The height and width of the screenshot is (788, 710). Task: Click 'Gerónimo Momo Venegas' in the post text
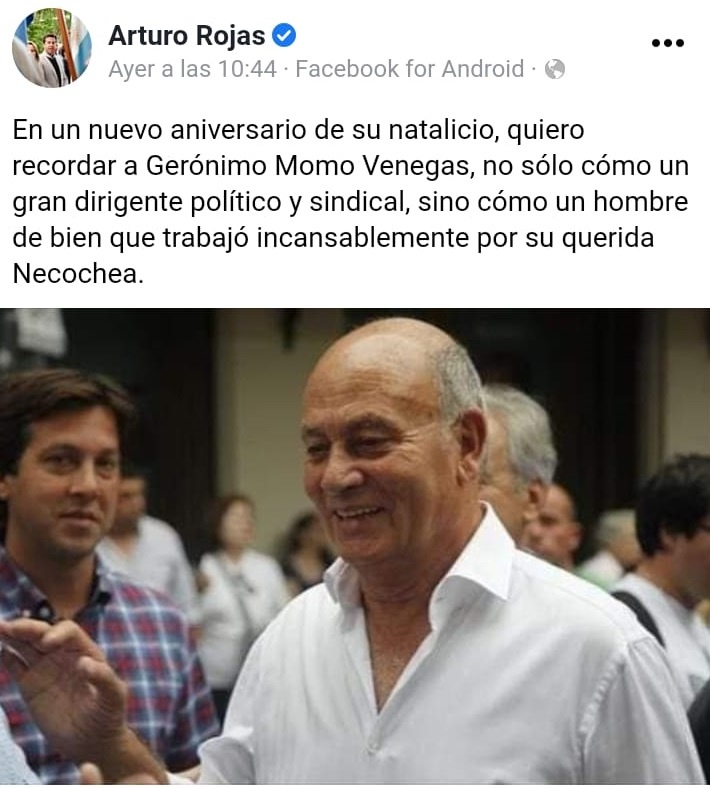[308, 166]
